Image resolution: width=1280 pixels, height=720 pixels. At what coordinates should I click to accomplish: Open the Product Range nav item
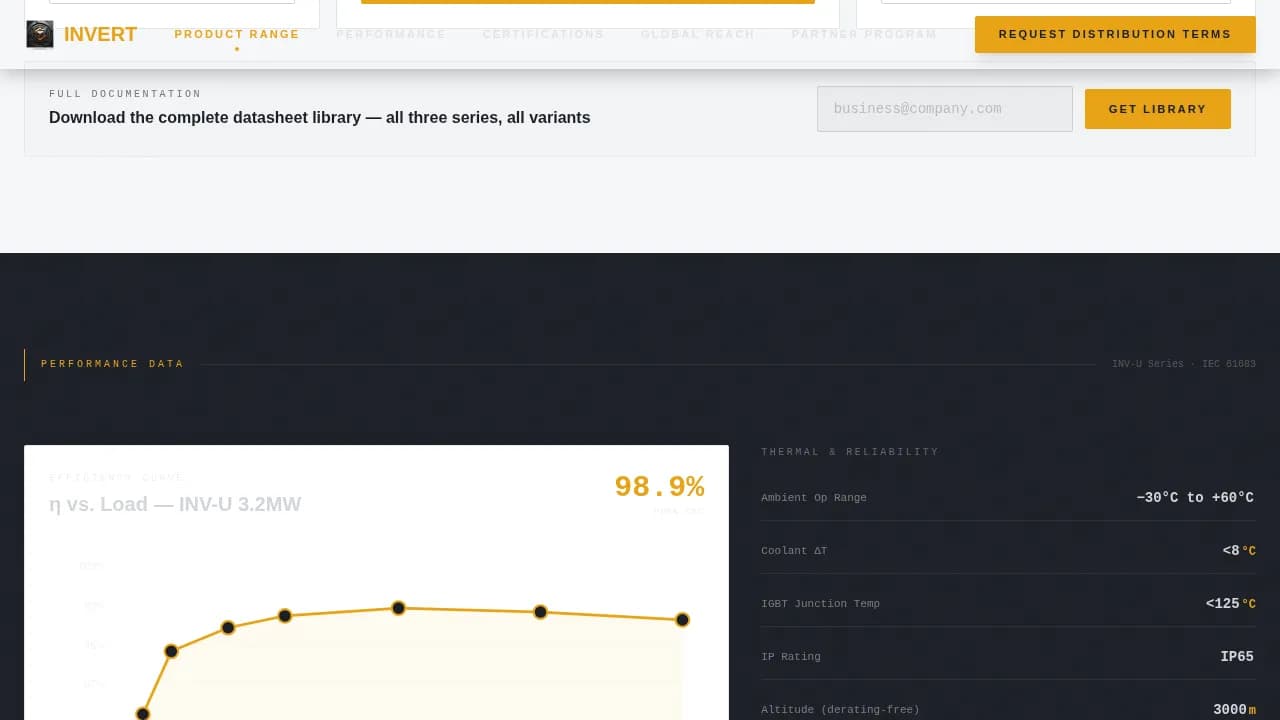(x=237, y=34)
